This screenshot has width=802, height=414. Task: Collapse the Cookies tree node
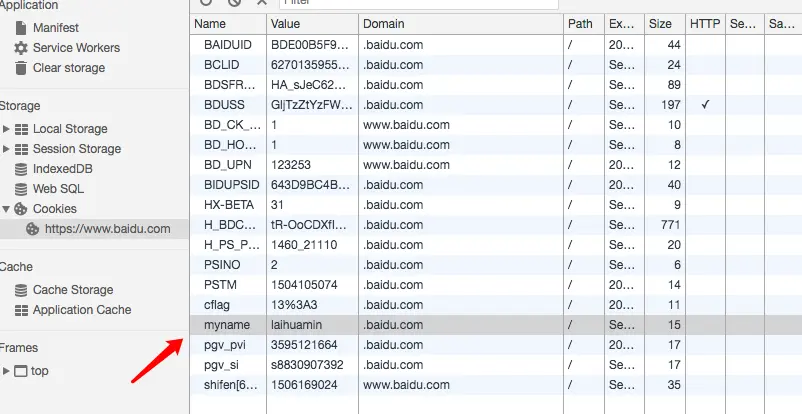(7, 209)
